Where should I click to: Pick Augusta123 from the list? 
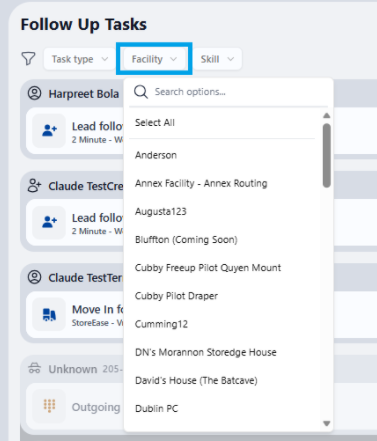point(161,211)
